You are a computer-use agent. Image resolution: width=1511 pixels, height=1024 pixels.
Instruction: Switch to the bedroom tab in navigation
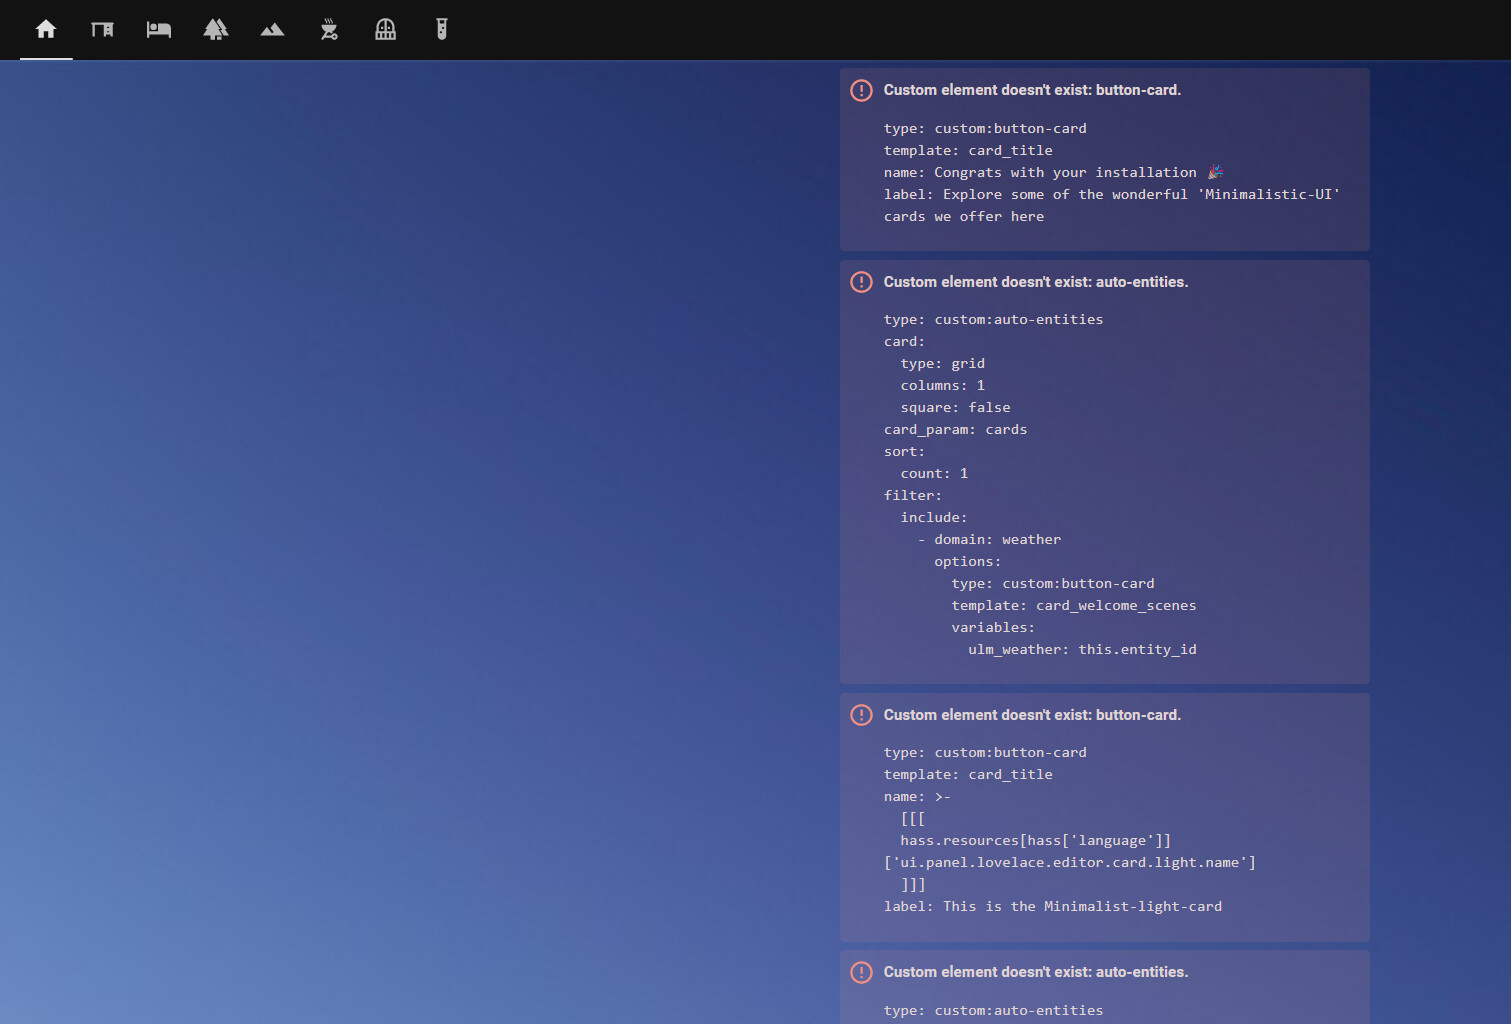158,30
